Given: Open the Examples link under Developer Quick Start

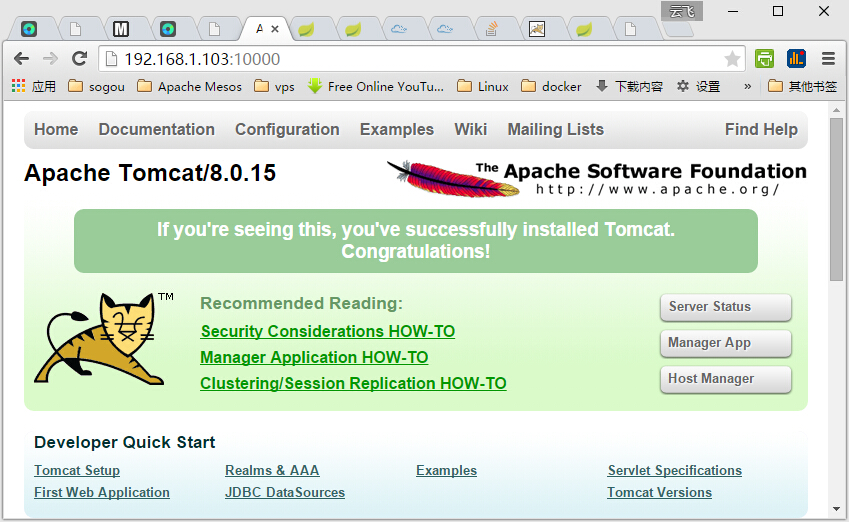Looking at the screenshot, I should 446,471.
